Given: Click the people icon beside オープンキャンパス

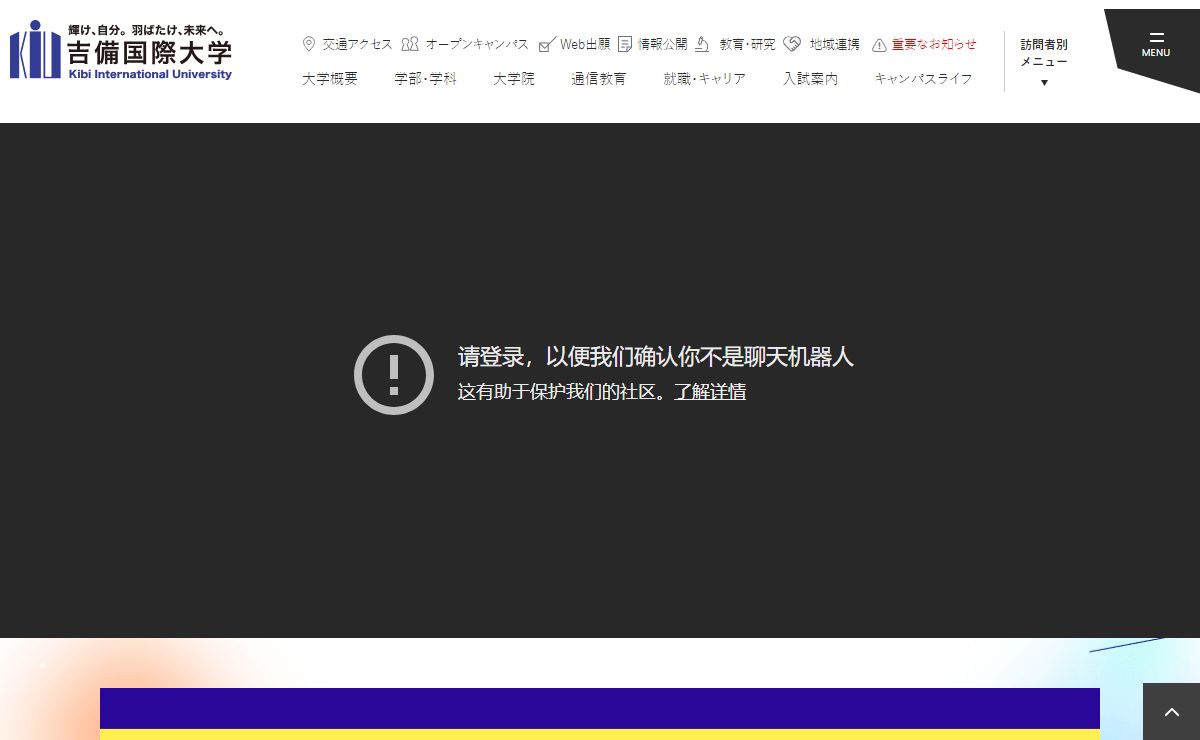Looking at the screenshot, I should pos(410,44).
